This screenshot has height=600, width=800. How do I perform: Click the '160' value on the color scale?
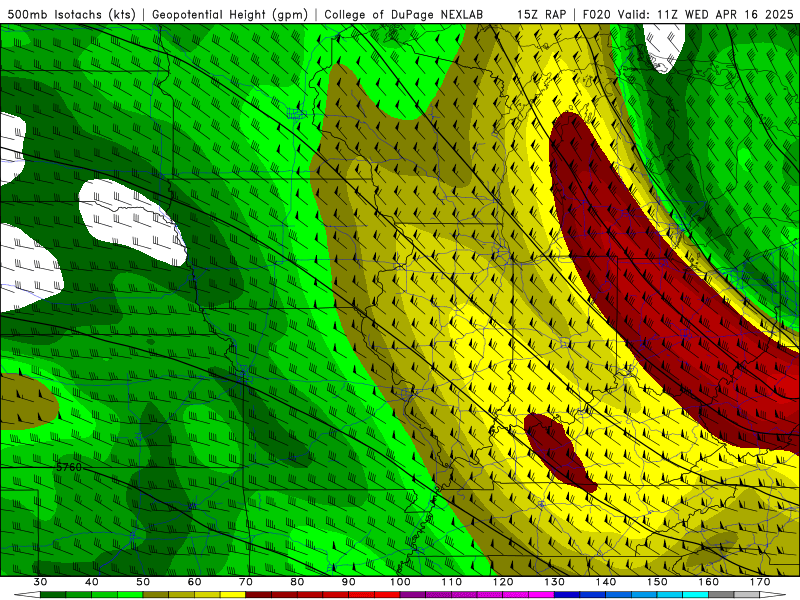point(708,582)
